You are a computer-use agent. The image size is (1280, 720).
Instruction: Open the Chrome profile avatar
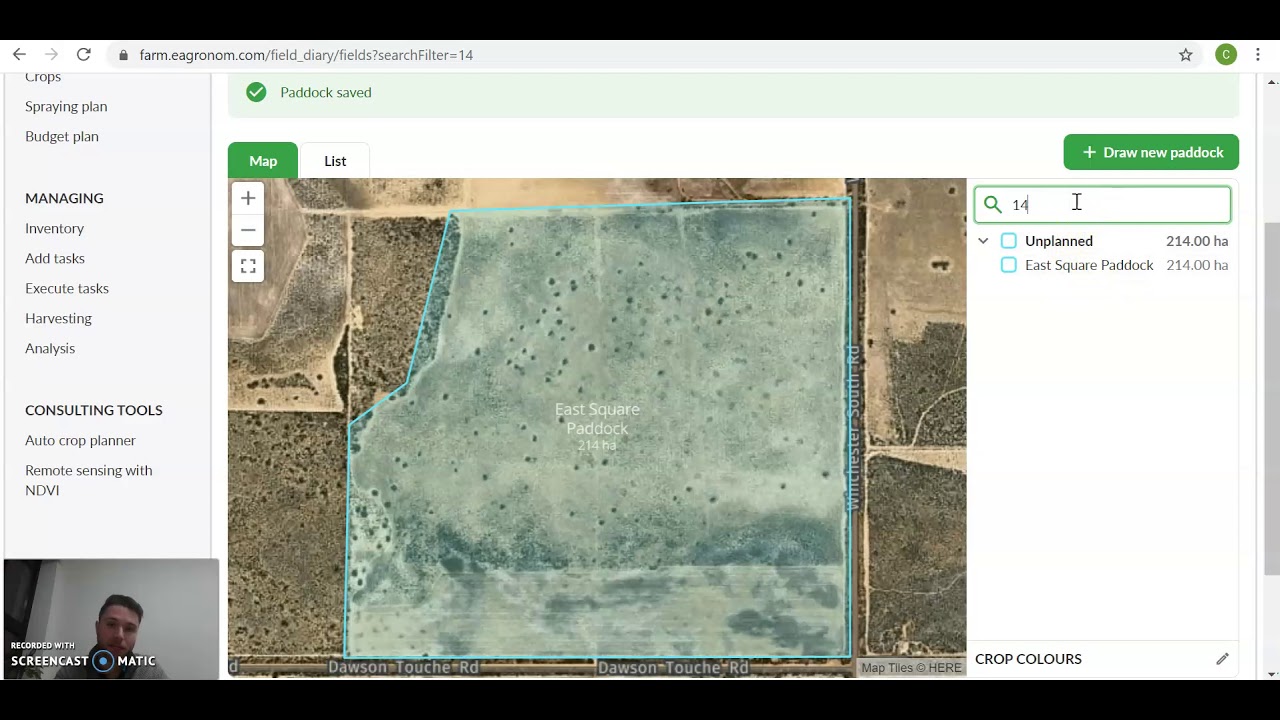tap(1226, 55)
